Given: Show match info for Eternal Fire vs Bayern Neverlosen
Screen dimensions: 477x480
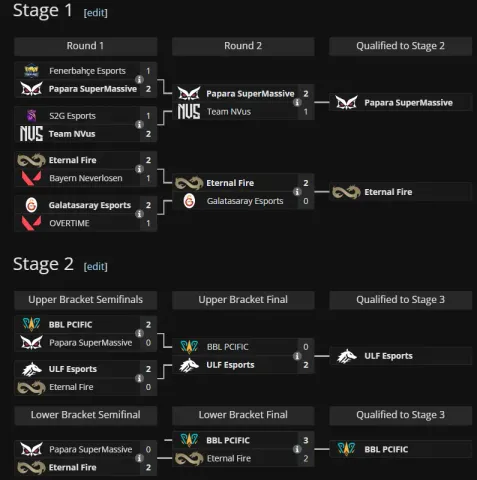Looking at the screenshot, I should click(139, 169).
